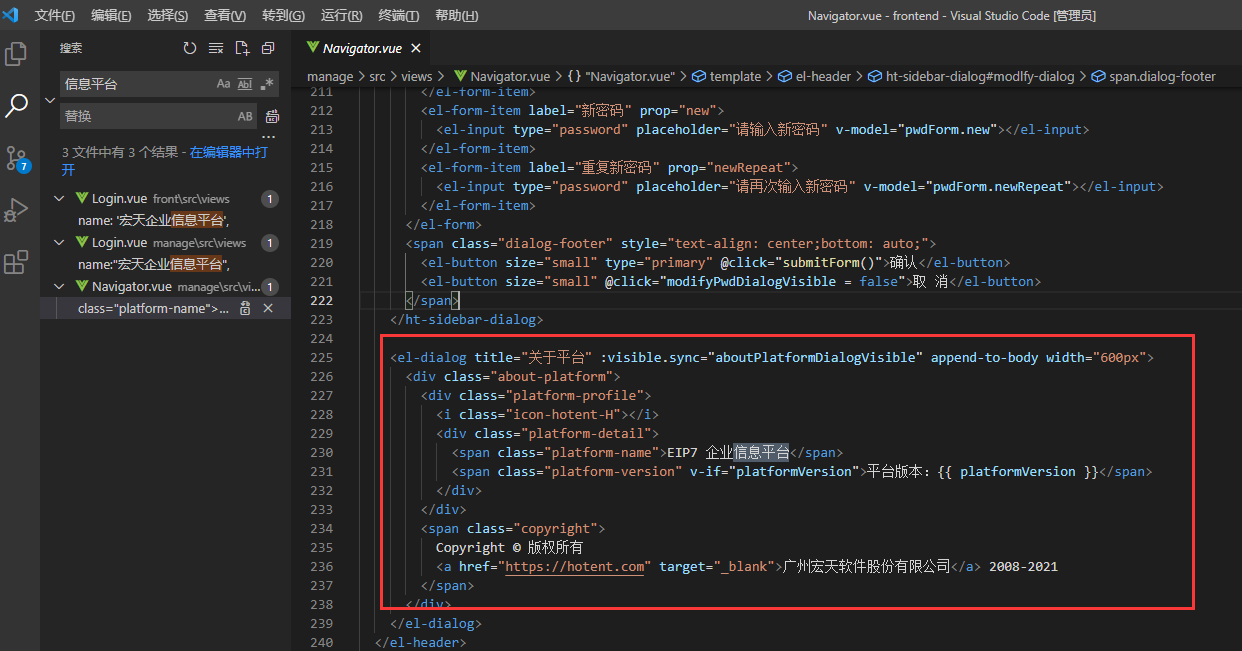
Task: Open the Run and Debug view
Action: 16,210
